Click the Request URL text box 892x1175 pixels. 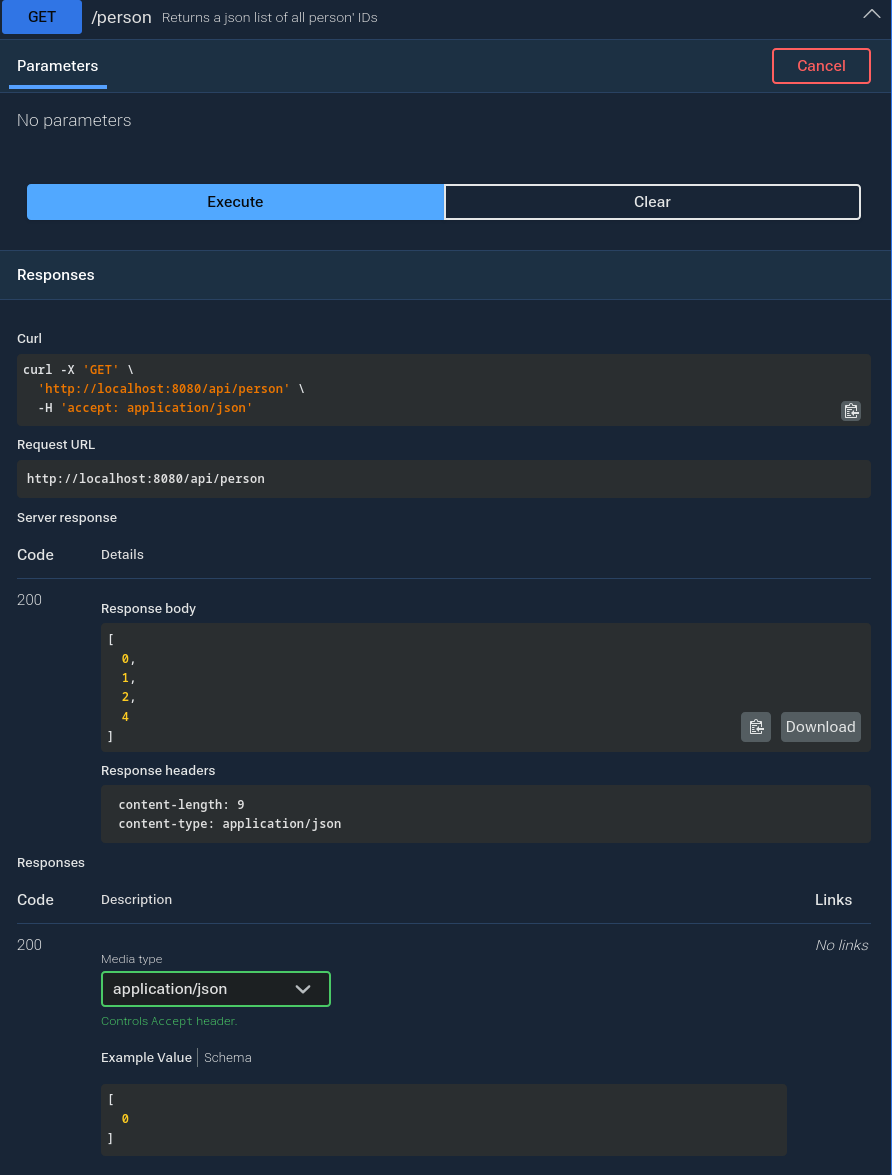443,479
